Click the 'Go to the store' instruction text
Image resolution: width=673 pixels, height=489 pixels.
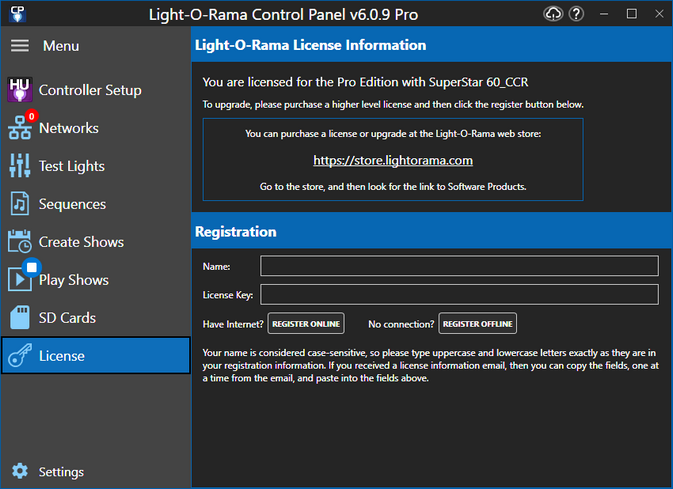393,186
